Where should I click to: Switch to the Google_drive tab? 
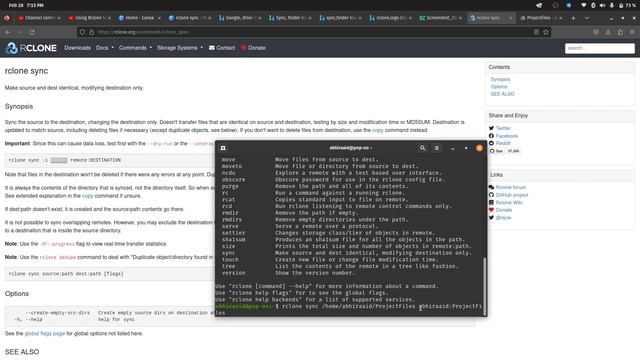240,18
